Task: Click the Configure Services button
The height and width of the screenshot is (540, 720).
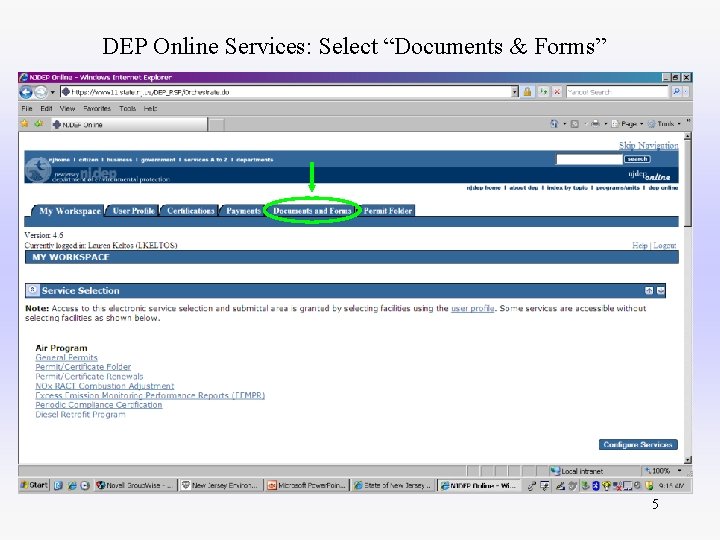Action: pos(638,444)
